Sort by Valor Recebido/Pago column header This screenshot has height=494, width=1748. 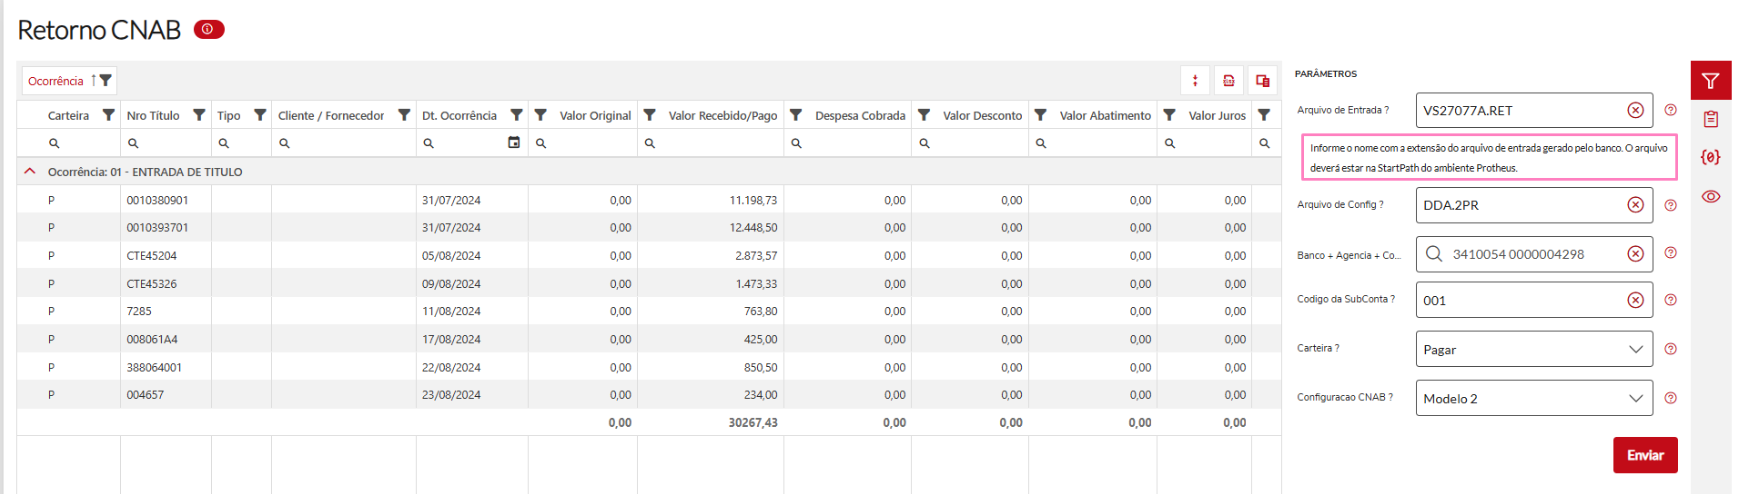pyautogui.click(x=722, y=116)
